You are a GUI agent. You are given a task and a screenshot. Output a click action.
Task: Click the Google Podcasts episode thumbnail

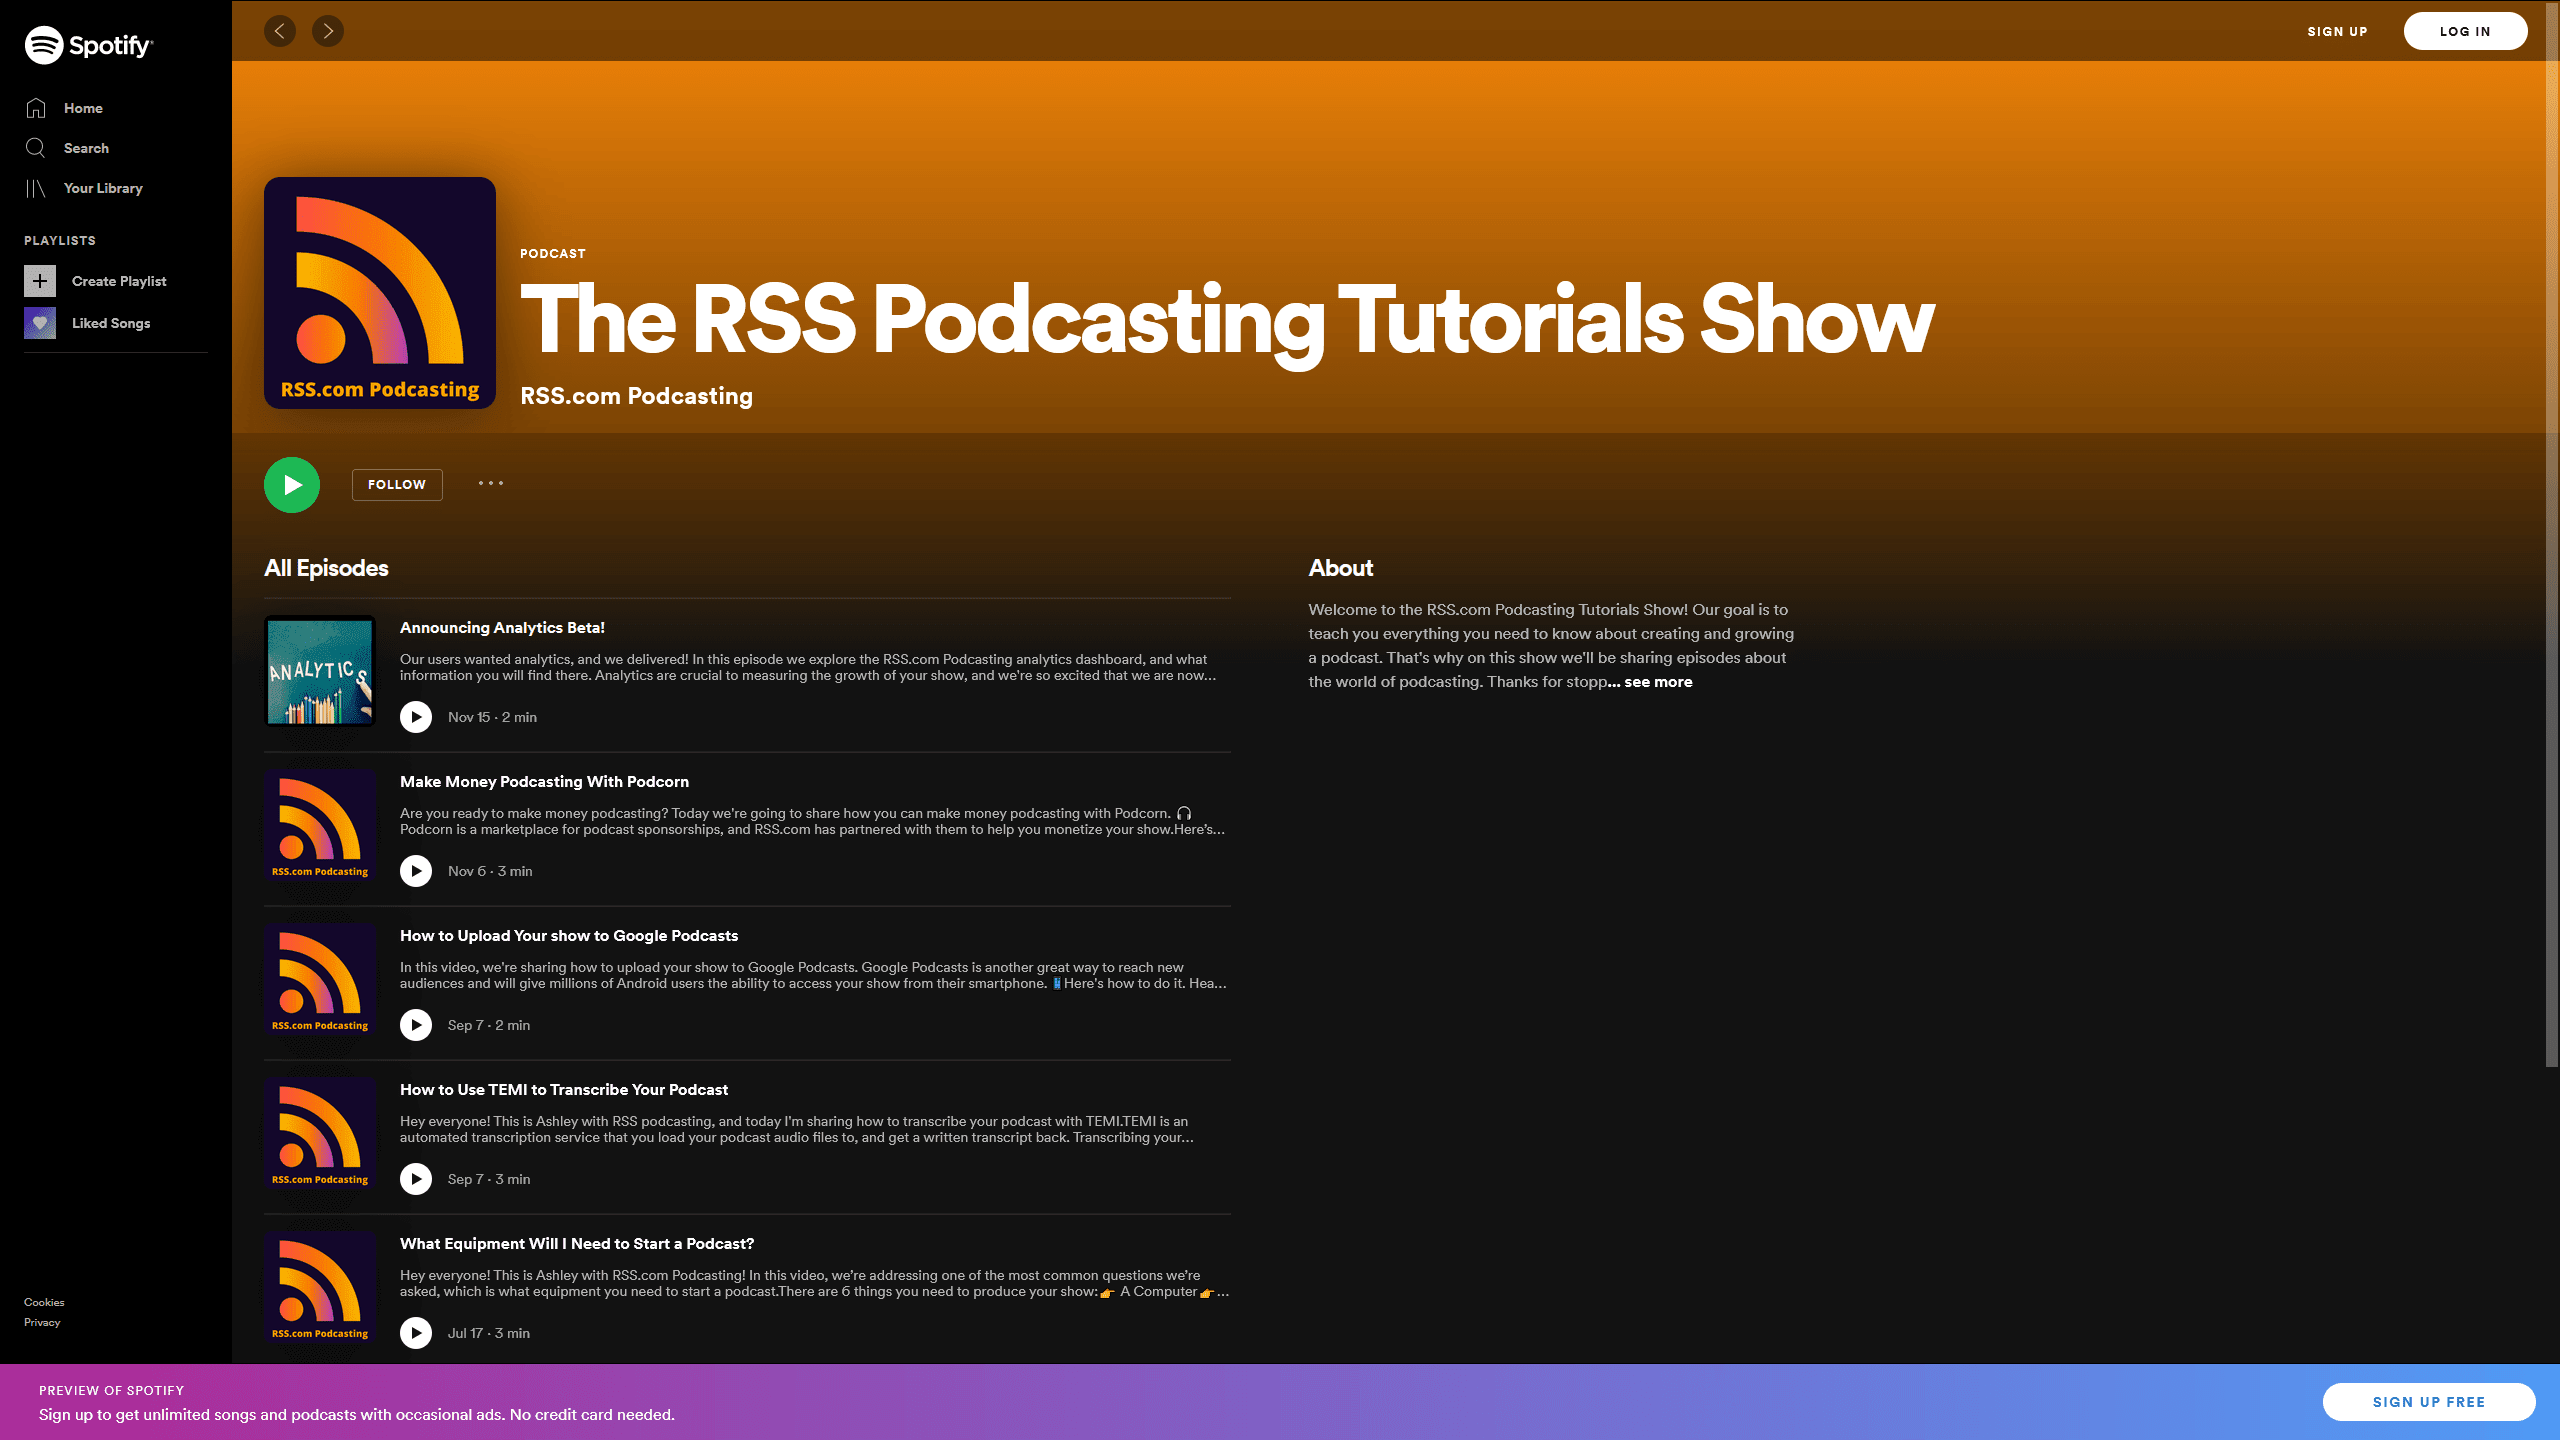320,979
